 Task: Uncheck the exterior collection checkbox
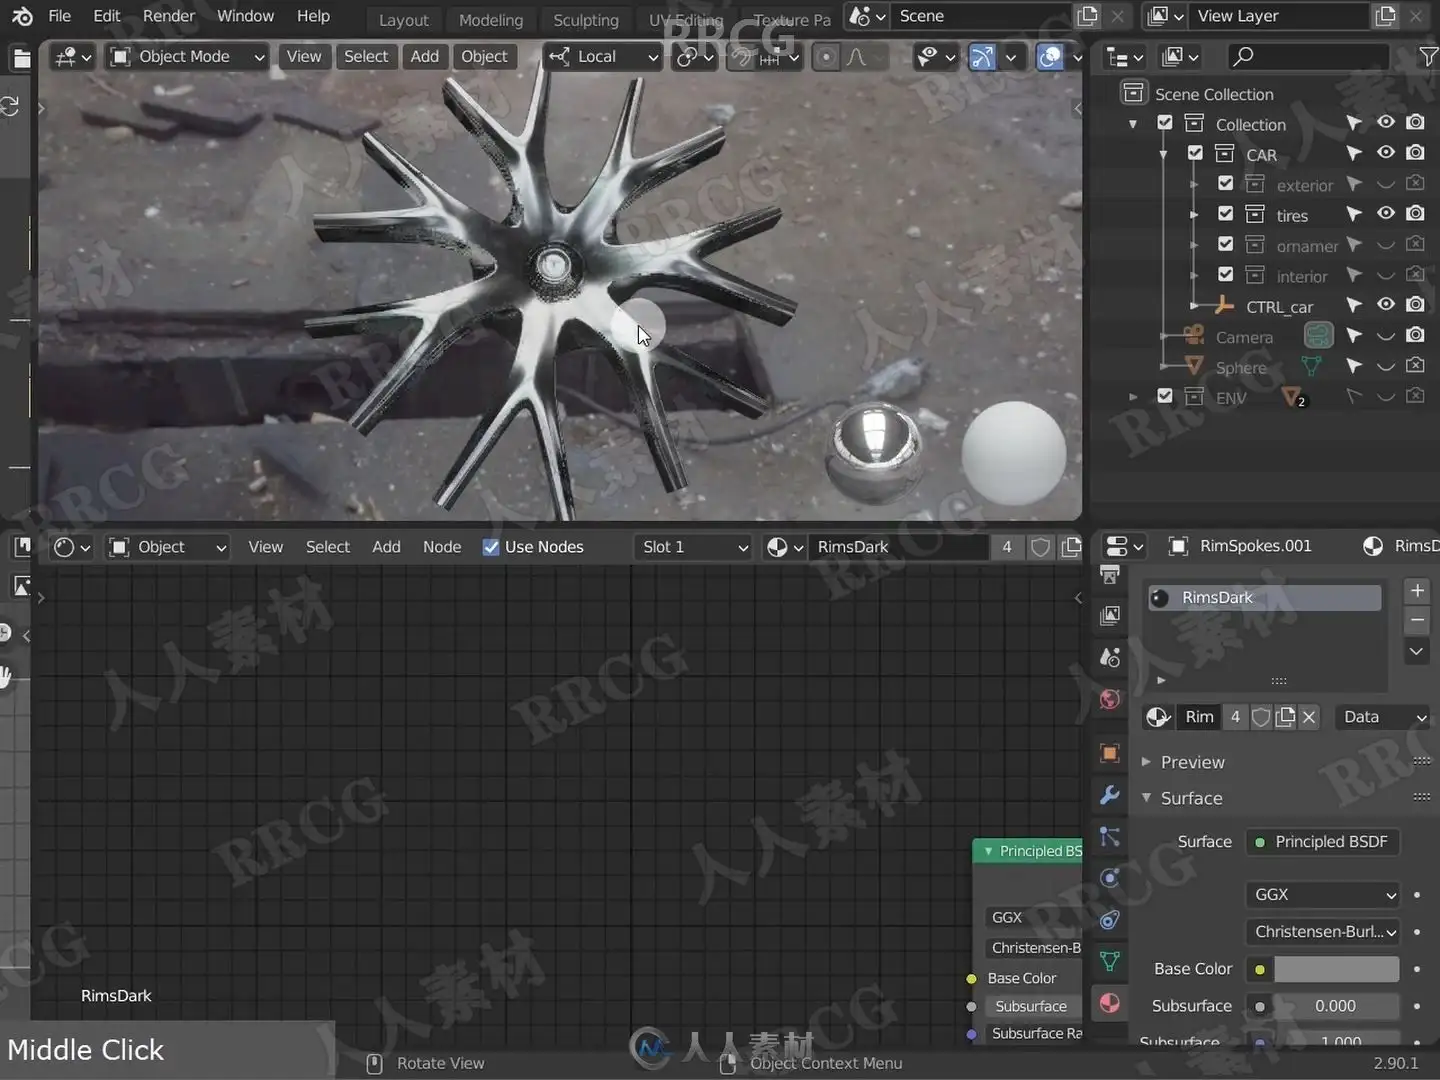[x=1225, y=183]
